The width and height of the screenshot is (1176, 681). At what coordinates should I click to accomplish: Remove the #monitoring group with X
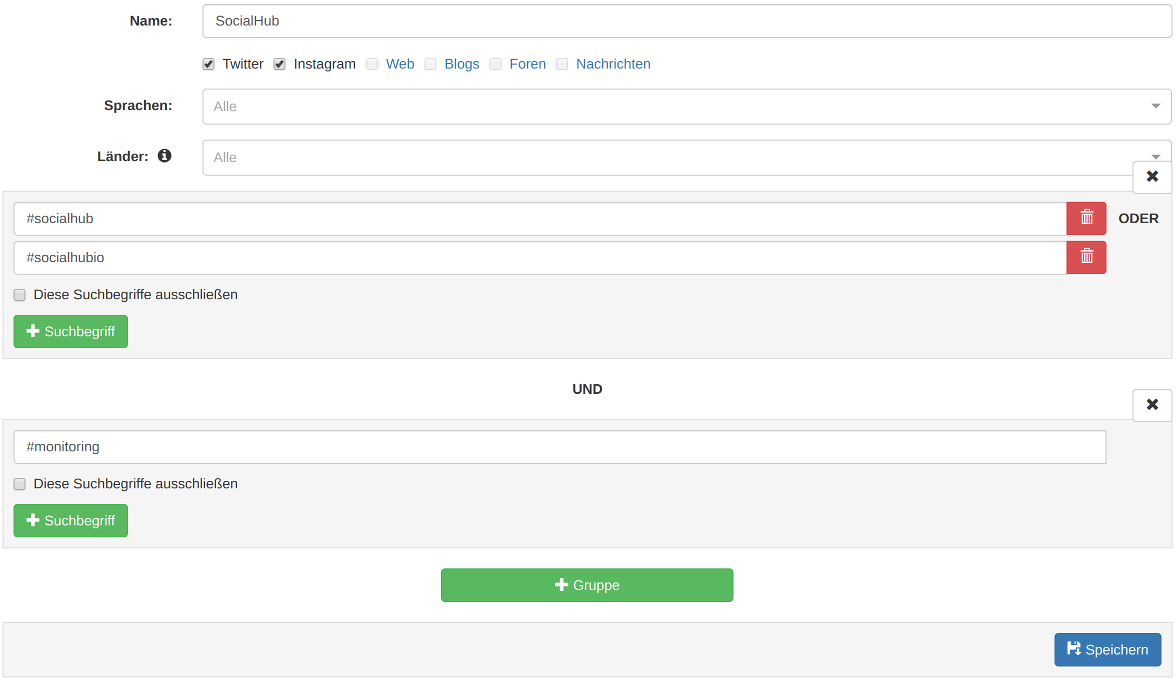[x=1152, y=405]
